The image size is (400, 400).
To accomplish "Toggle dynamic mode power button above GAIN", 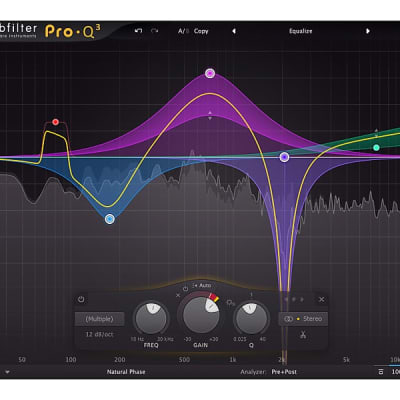I will (x=186, y=289).
